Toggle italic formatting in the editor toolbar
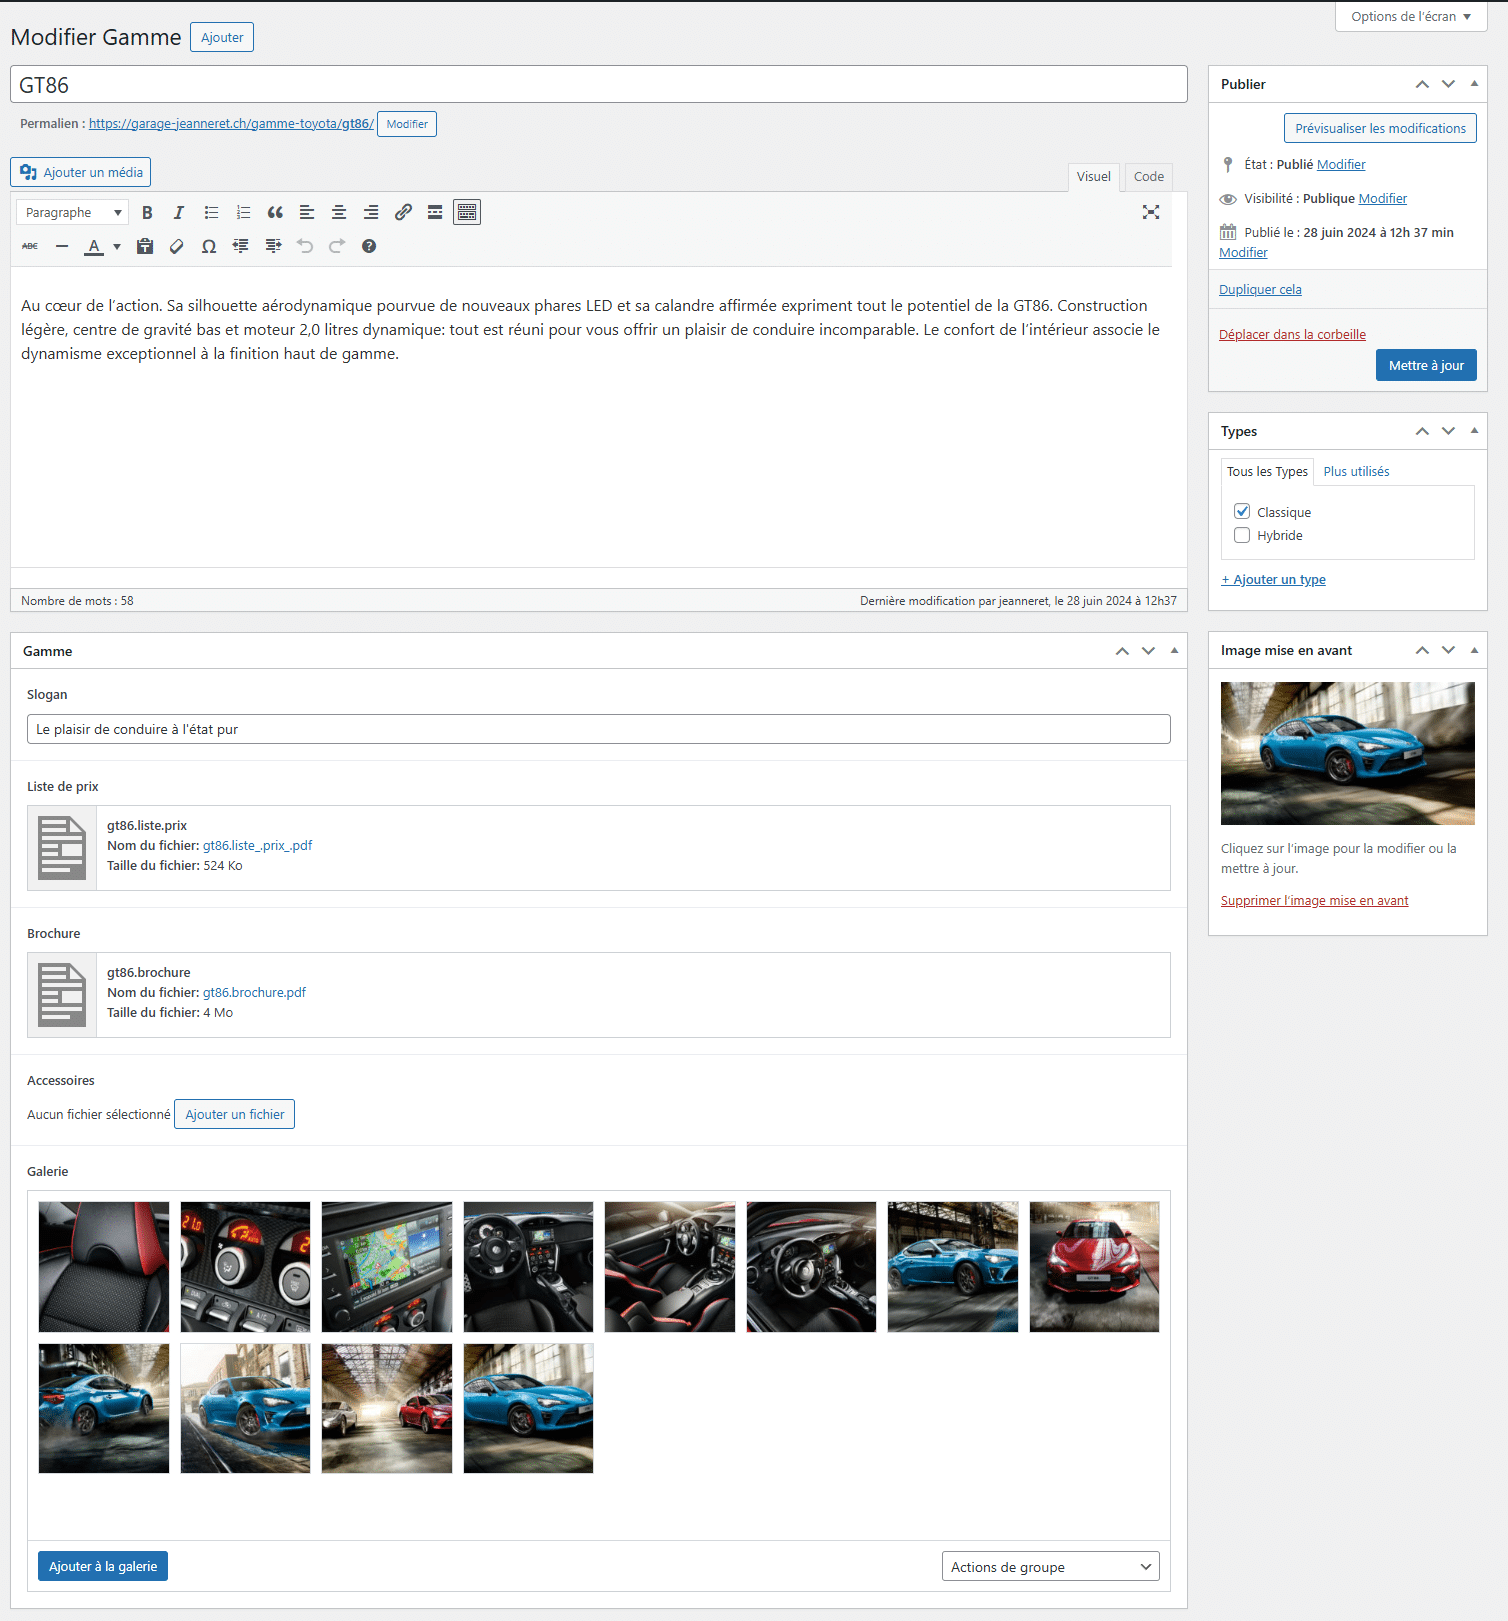This screenshot has height=1621, width=1508. click(179, 212)
